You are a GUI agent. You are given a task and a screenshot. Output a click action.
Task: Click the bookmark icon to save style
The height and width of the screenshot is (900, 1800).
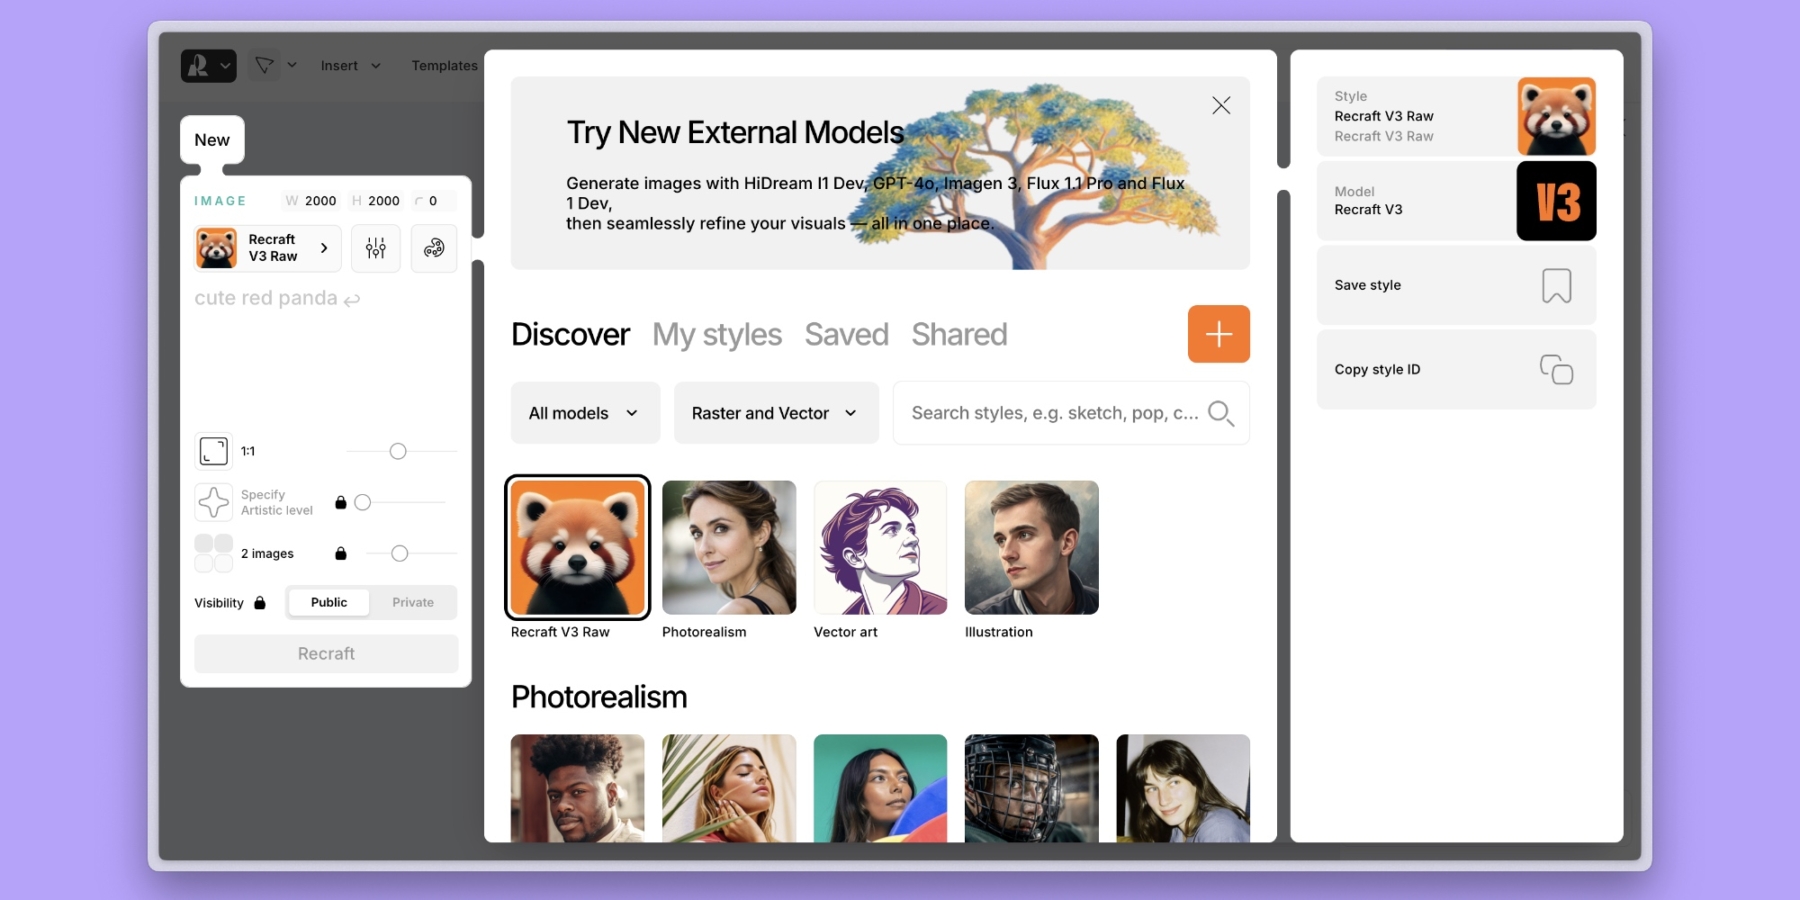(1556, 286)
